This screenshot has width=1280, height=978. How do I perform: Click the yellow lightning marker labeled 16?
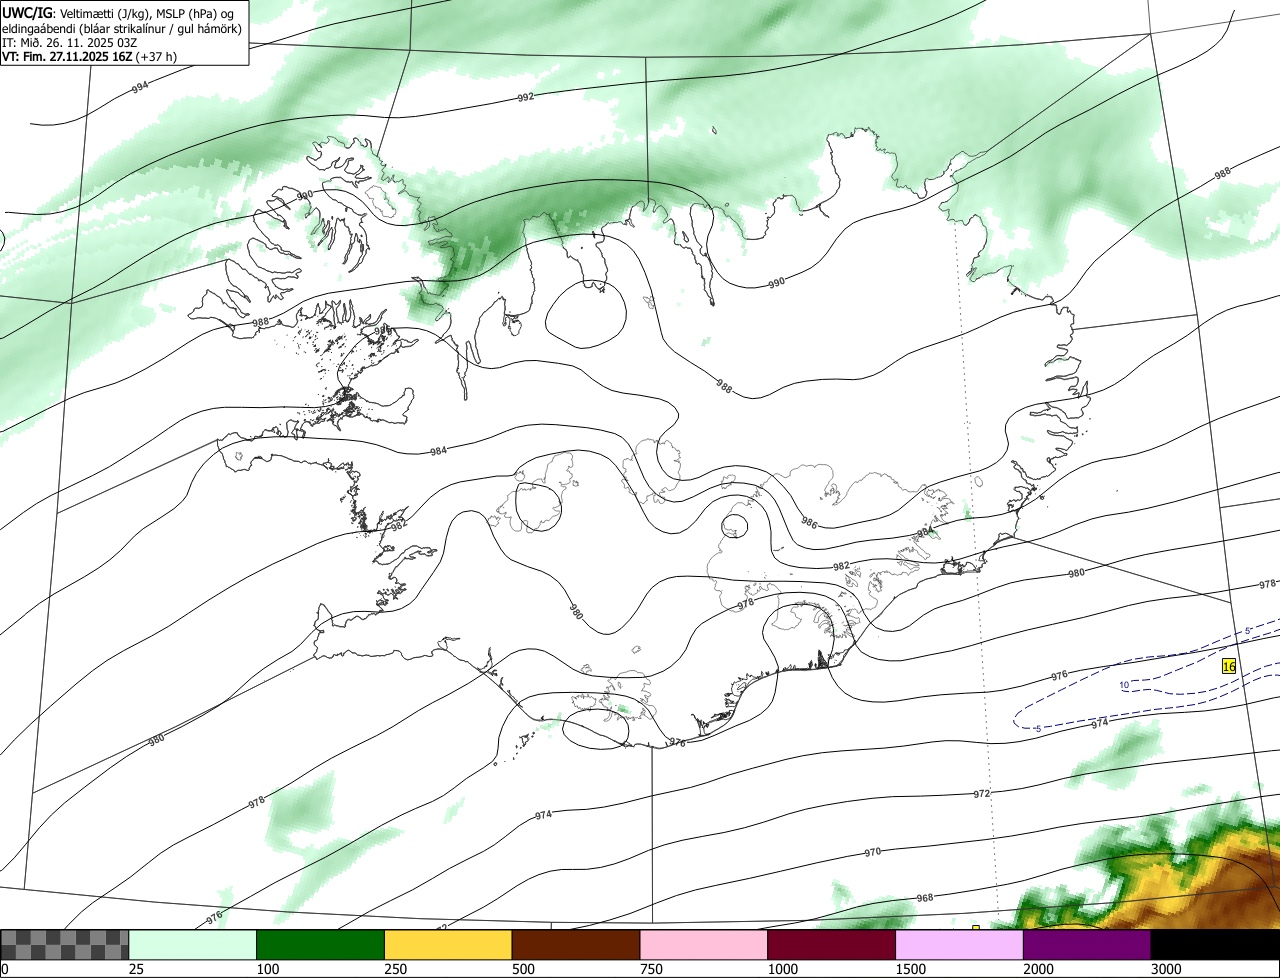pyautogui.click(x=1229, y=666)
